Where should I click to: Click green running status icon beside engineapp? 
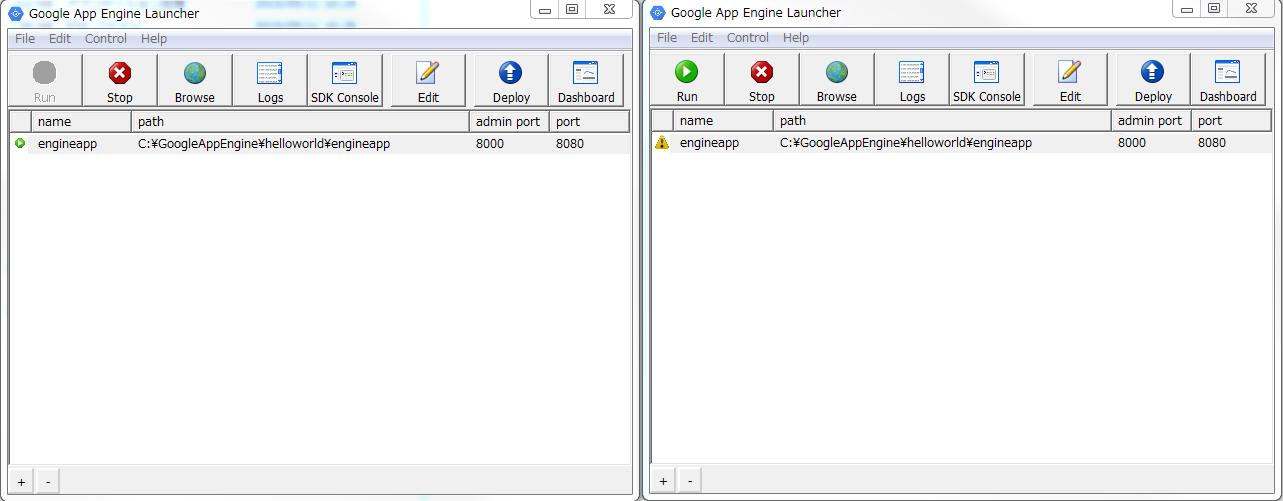(20, 143)
